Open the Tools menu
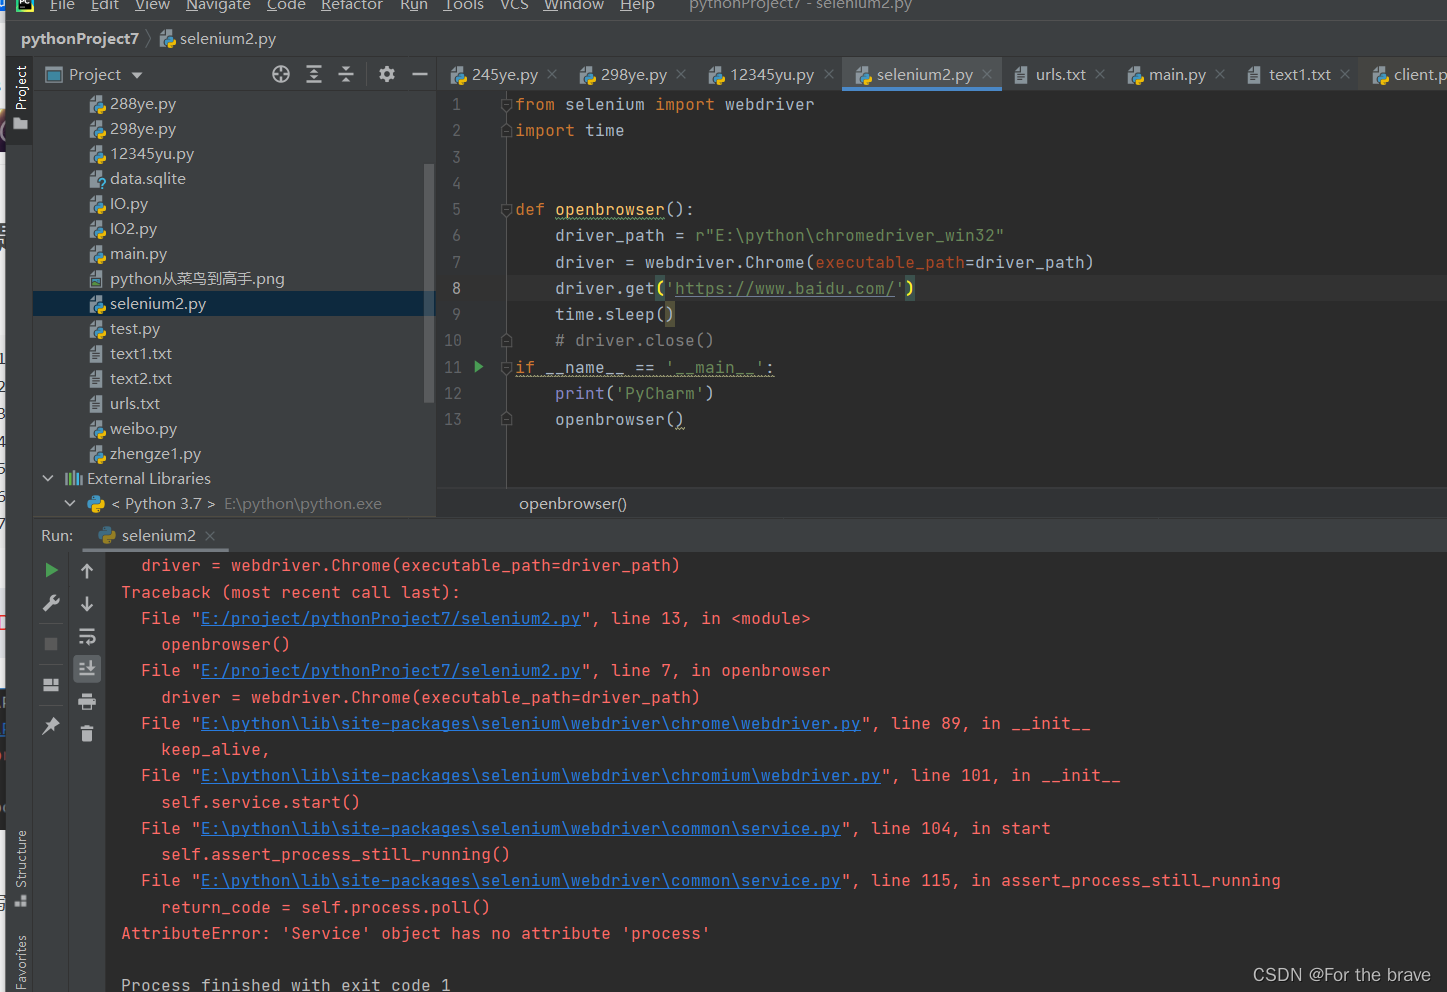1447x992 pixels. [x=463, y=5]
